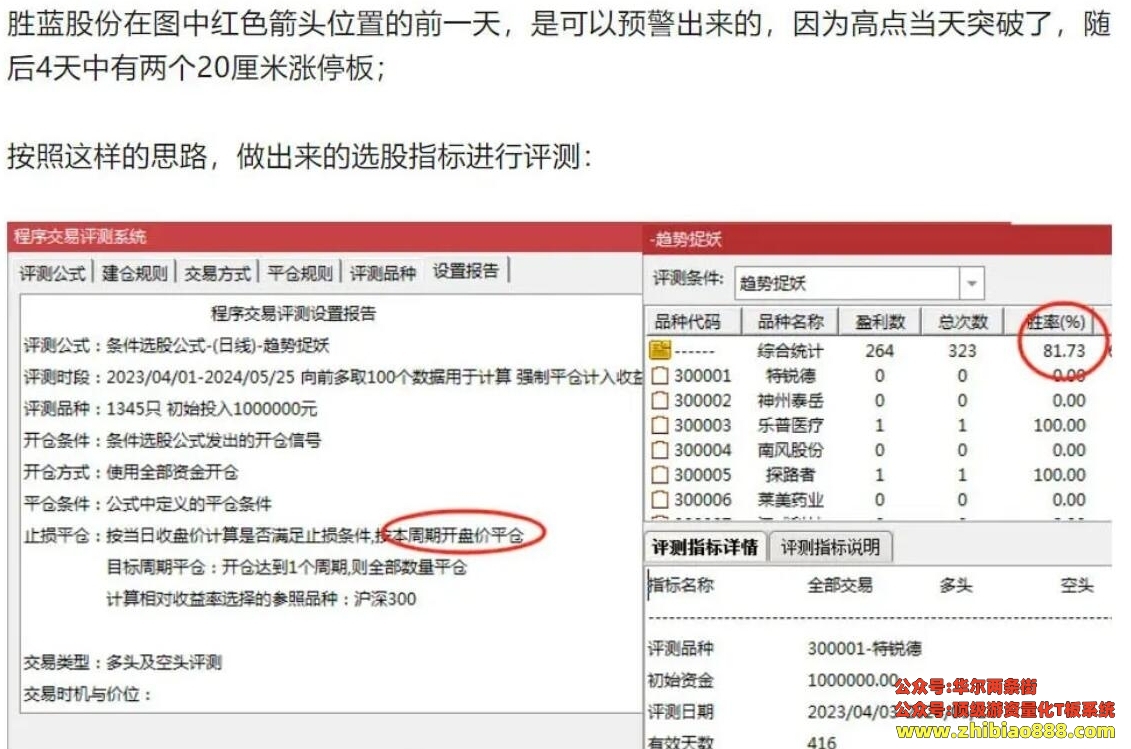
Task: Switch to the 评测品种 tab
Action: [383, 273]
